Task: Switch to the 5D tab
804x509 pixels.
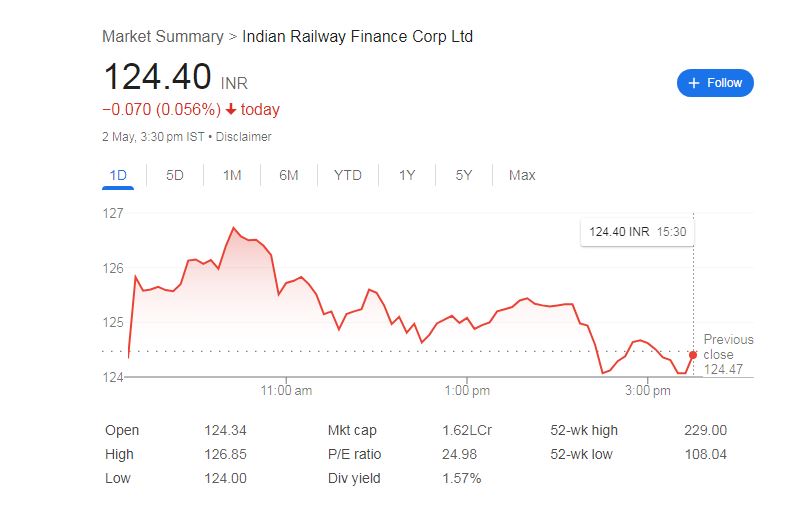Action: [175, 176]
